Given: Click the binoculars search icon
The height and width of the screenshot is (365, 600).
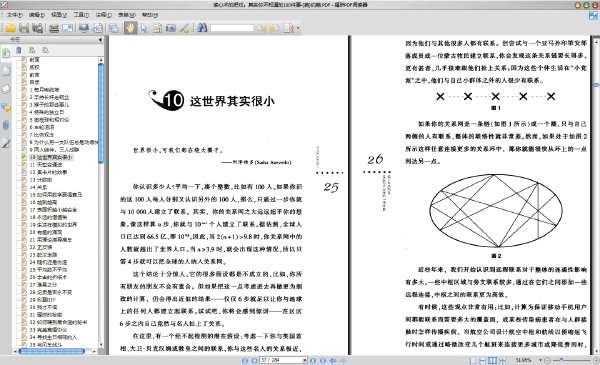Looking at the screenshot, I should click(202, 28).
